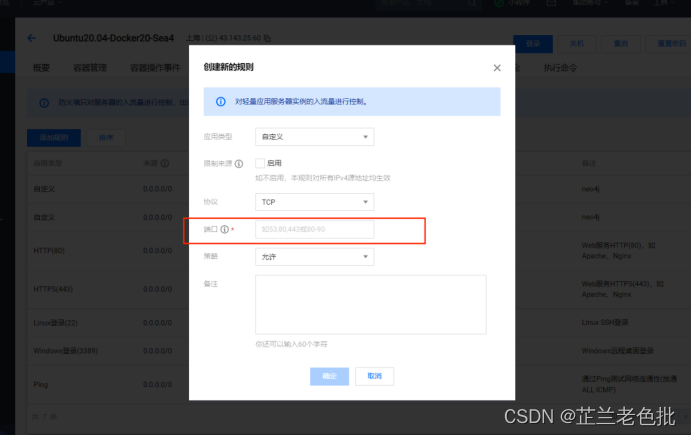
Task: Cancel the dialog with 取消 button
Action: coord(375,376)
